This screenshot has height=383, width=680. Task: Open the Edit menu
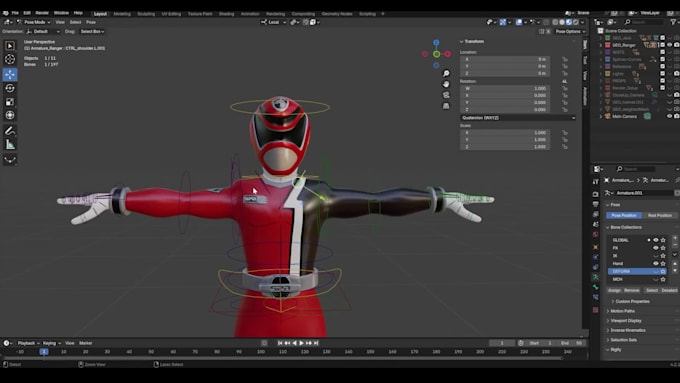(x=27, y=13)
